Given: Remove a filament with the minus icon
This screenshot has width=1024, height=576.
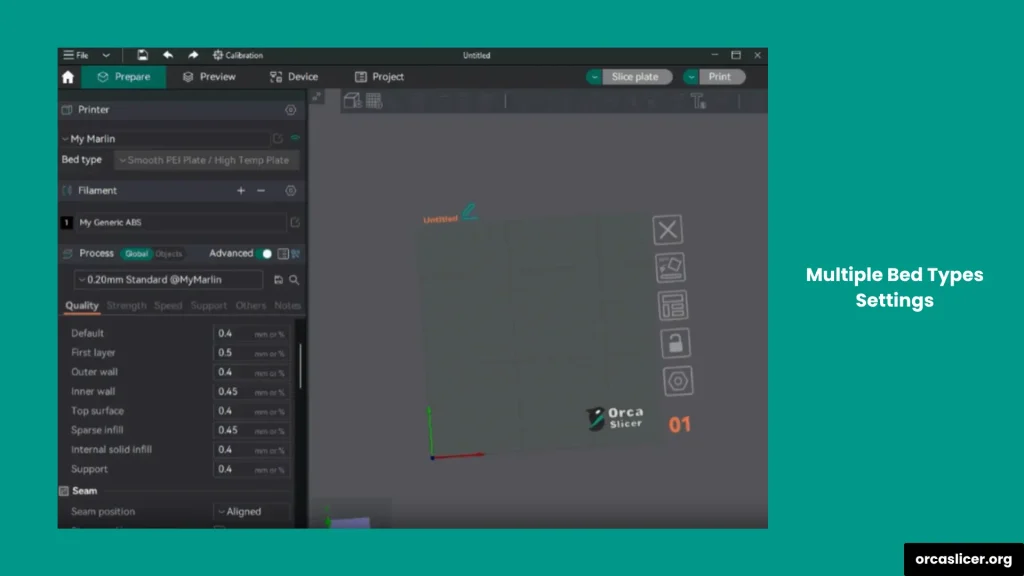Looking at the screenshot, I should [261, 190].
